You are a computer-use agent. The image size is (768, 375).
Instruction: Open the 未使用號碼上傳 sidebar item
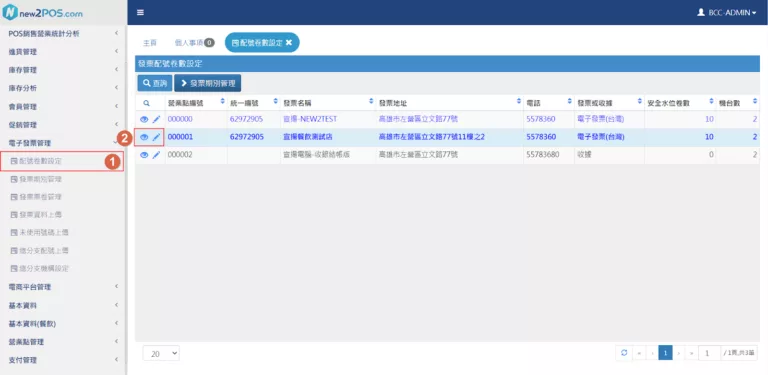40,233
